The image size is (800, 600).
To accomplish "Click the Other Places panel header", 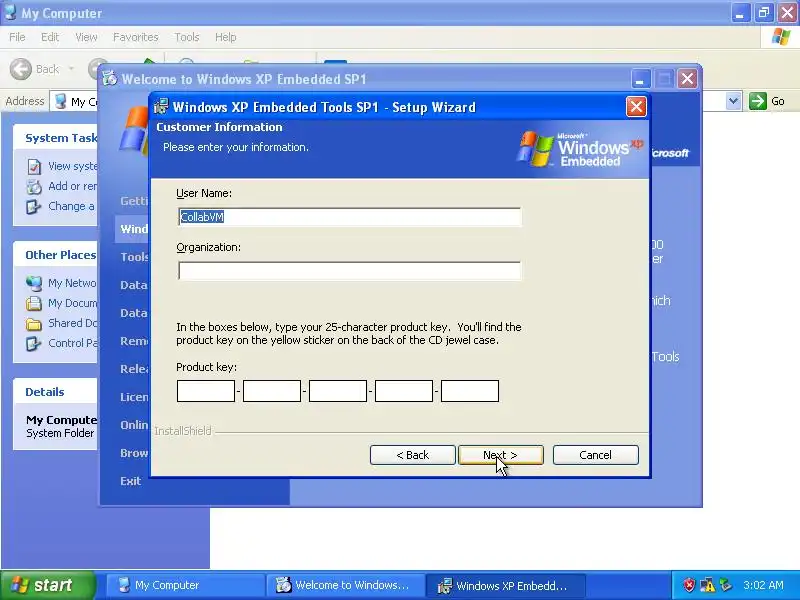I will 55,255.
